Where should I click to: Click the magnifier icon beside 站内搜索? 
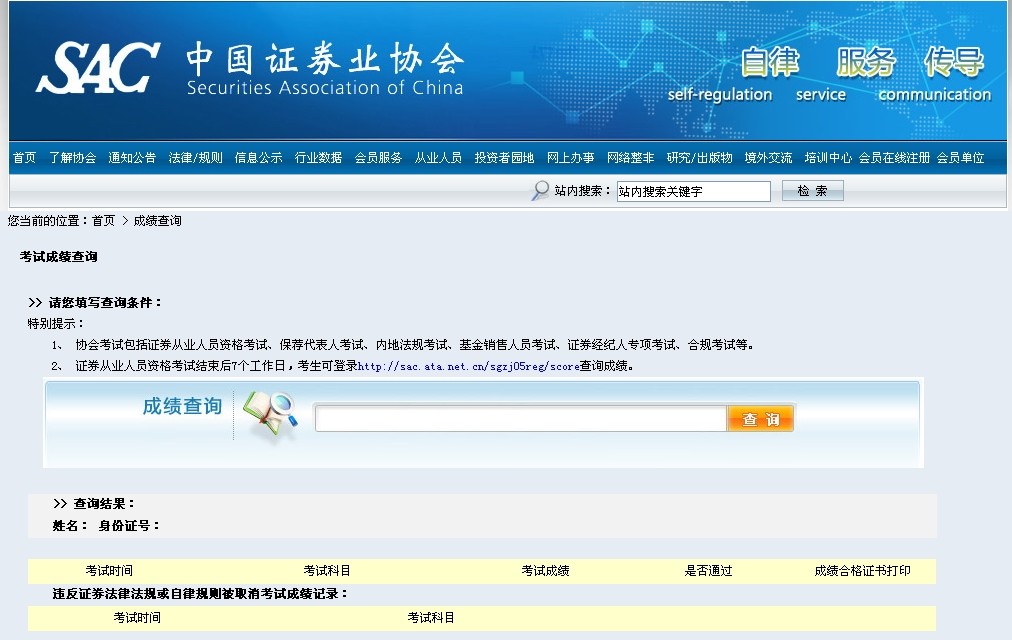[x=540, y=191]
